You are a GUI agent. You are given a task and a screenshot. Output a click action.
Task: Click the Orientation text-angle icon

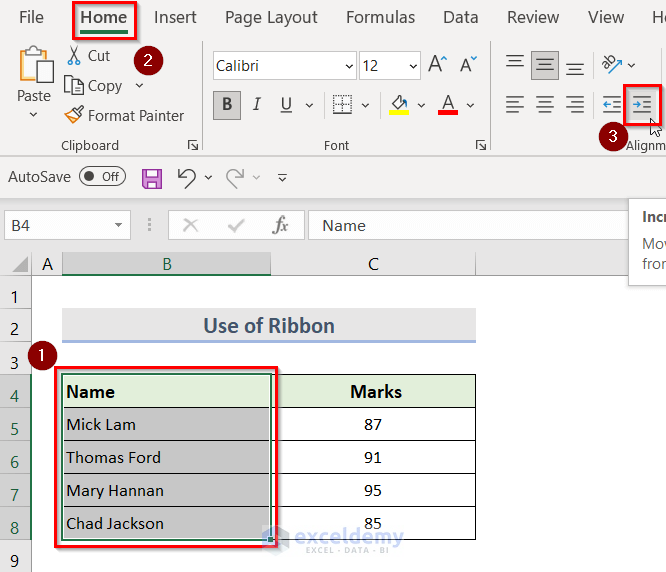612,65
